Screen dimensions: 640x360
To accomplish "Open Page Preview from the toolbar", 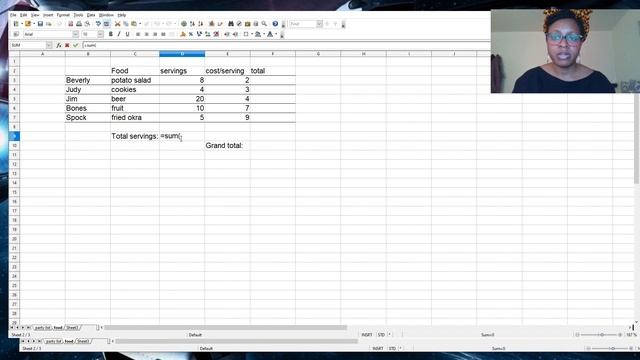I will [x=87, y=24].
